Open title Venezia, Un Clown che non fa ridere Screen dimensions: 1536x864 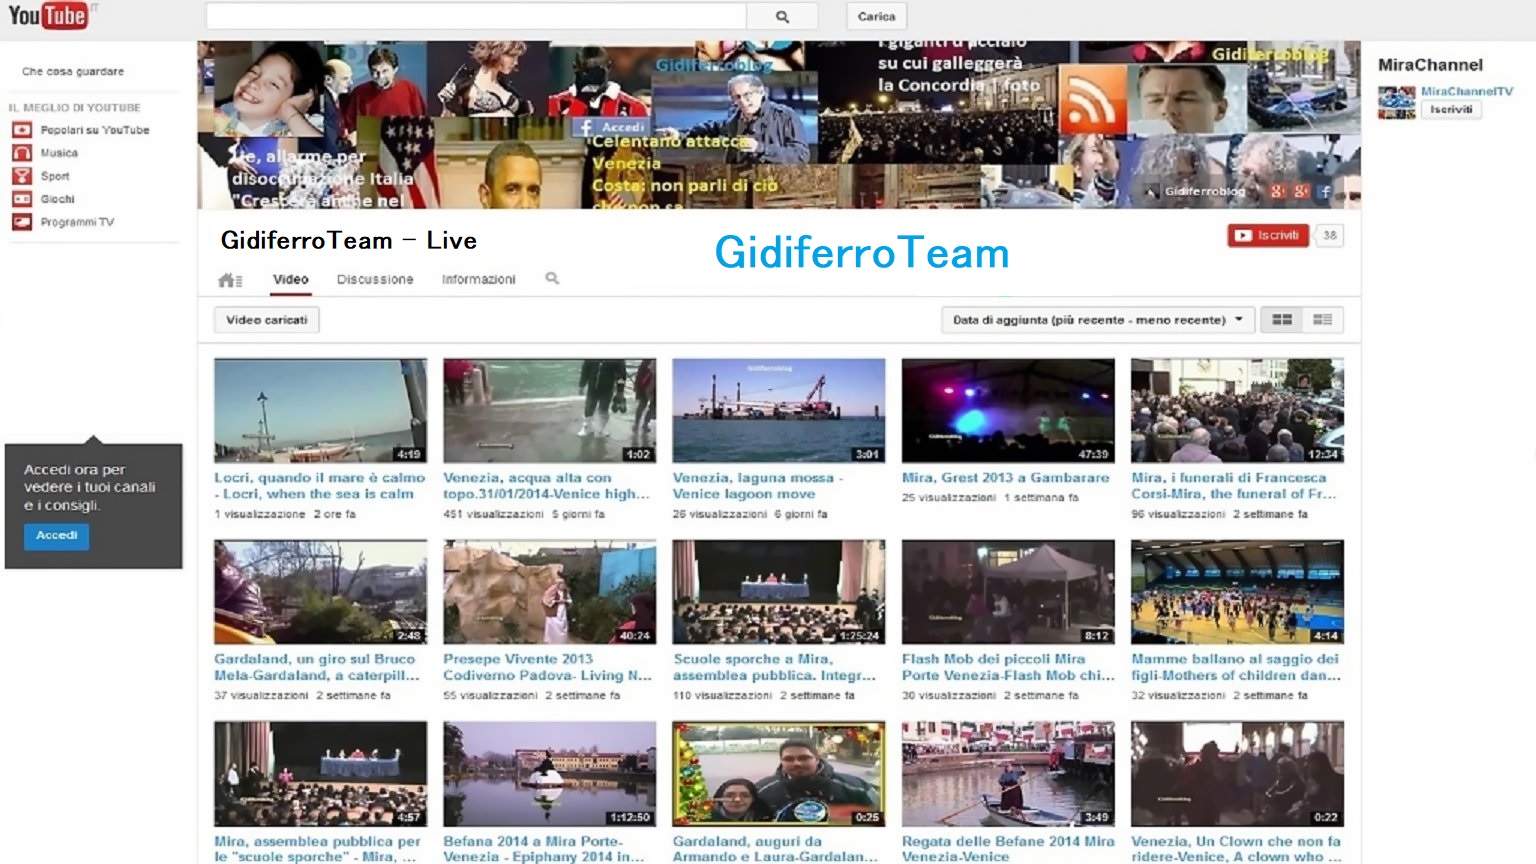1236,849
